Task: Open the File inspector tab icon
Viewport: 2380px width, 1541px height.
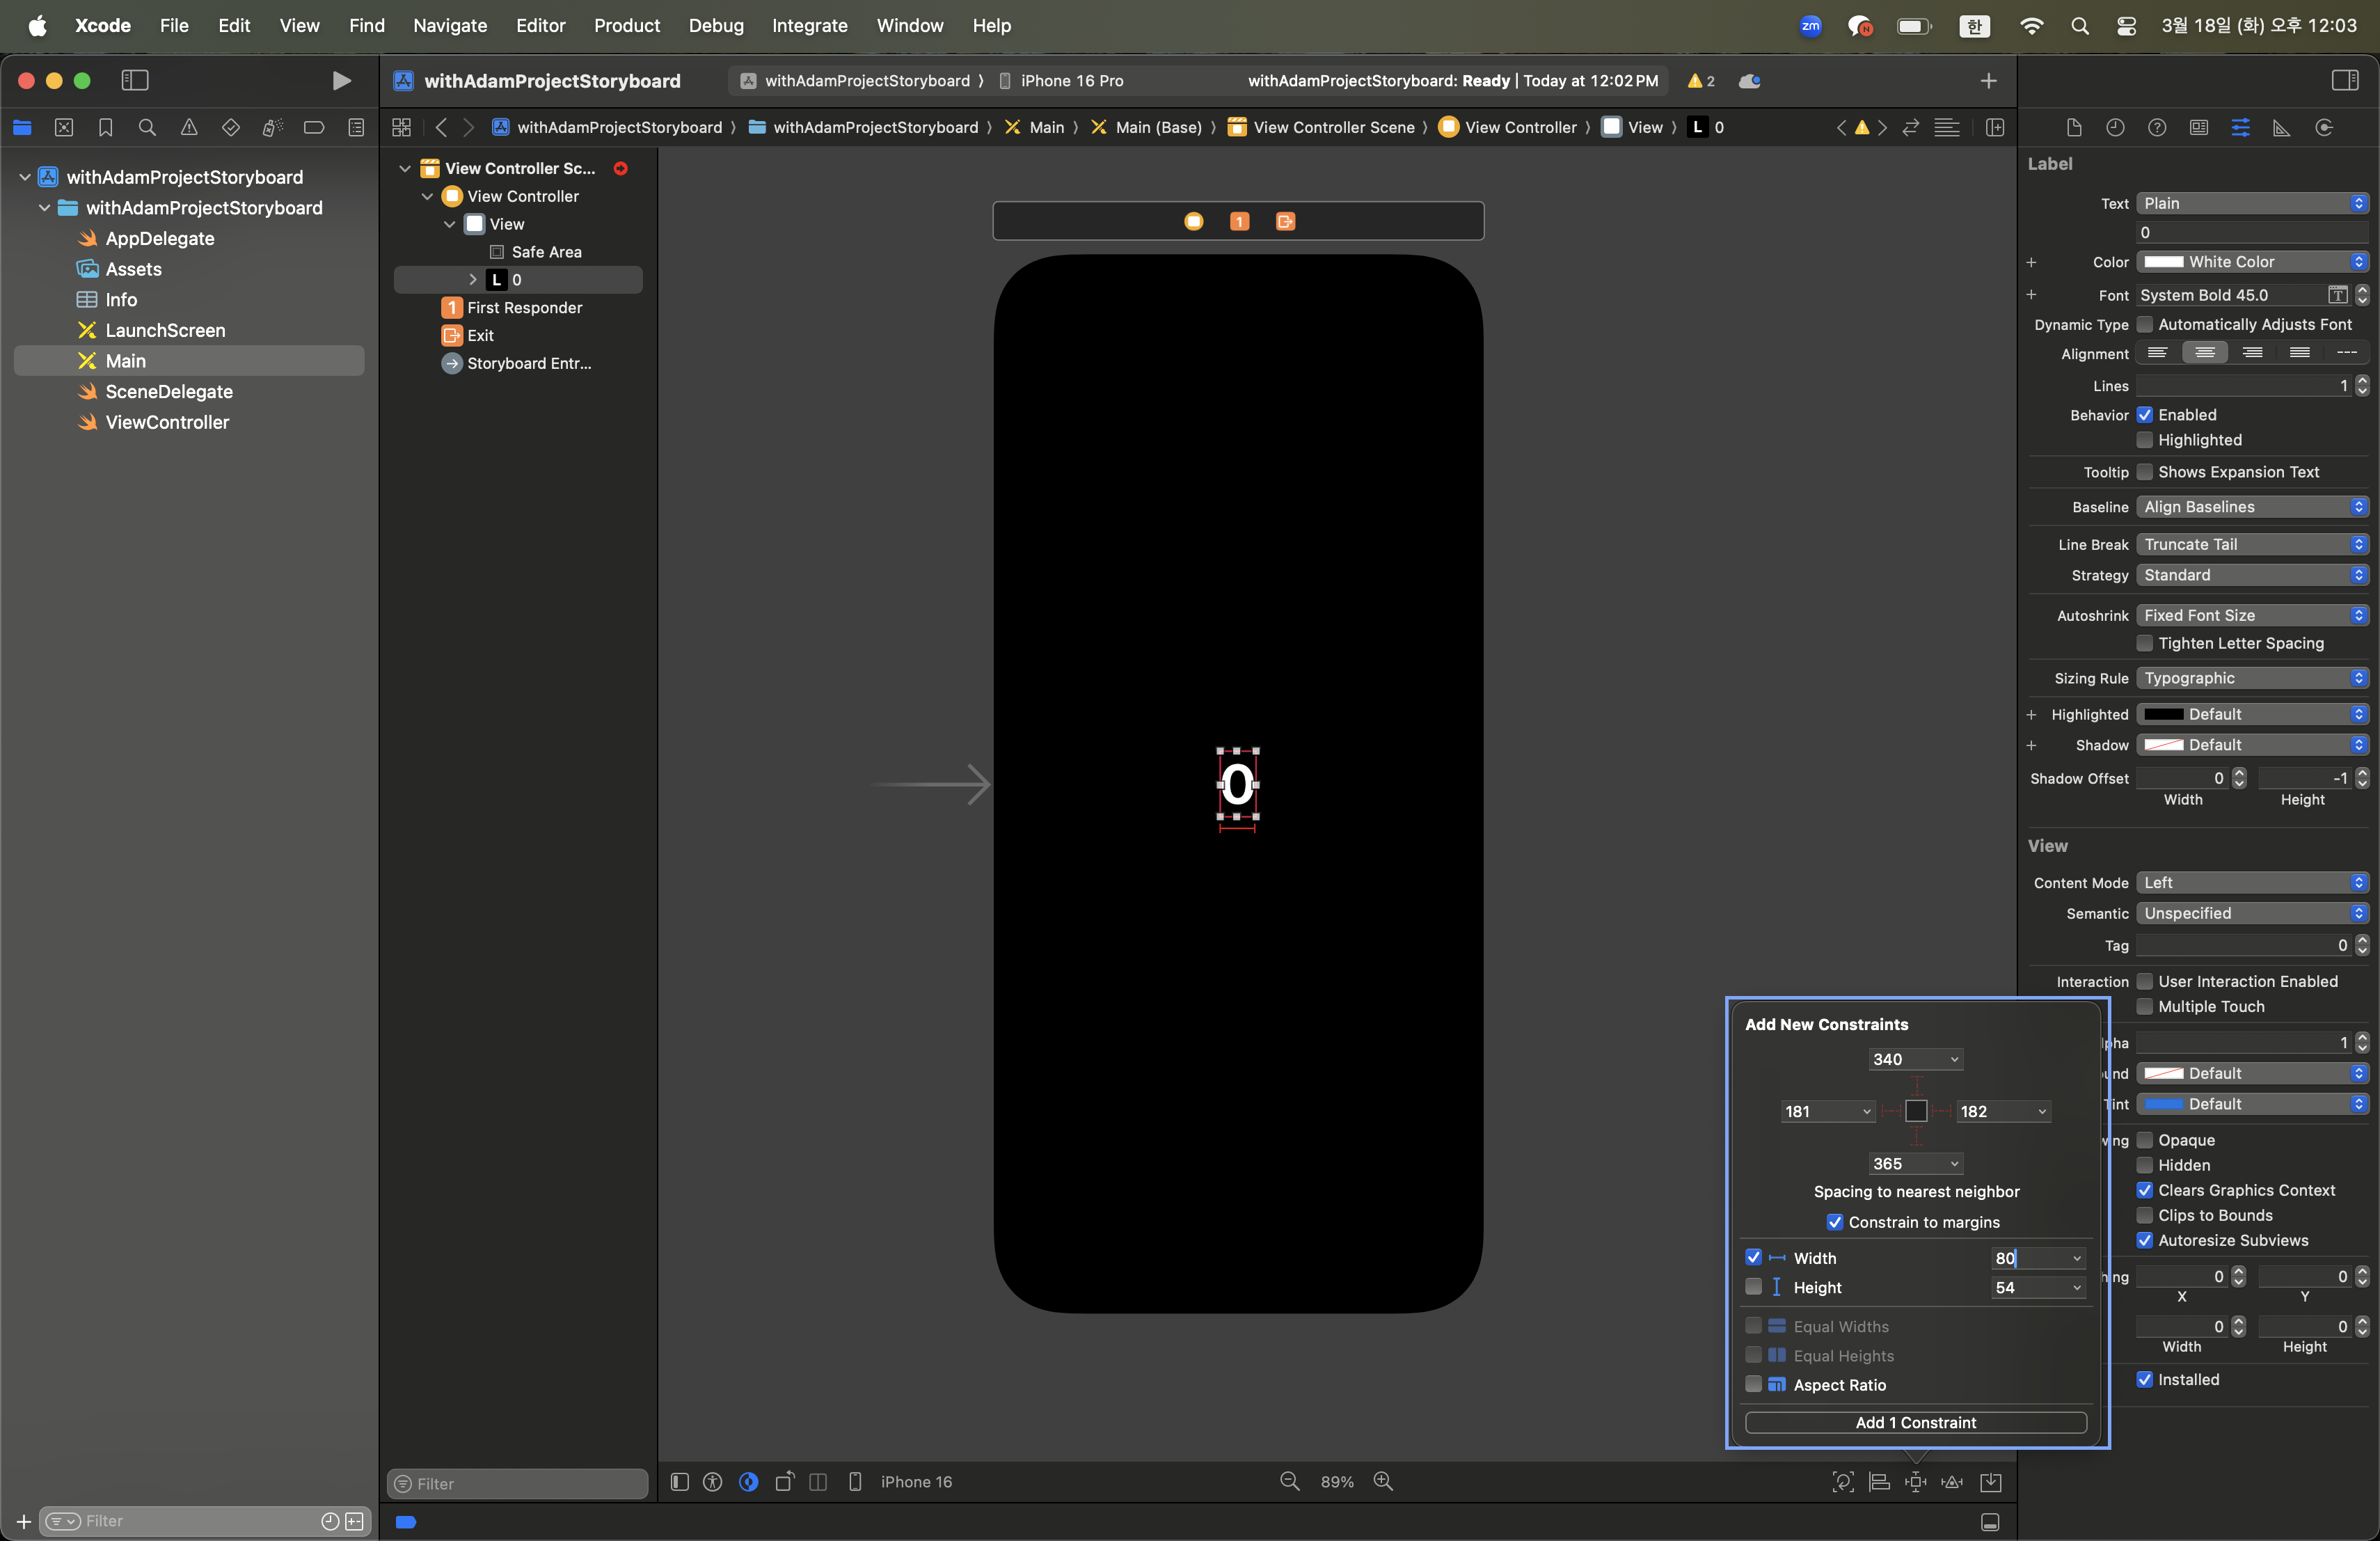Action: 2074,127
